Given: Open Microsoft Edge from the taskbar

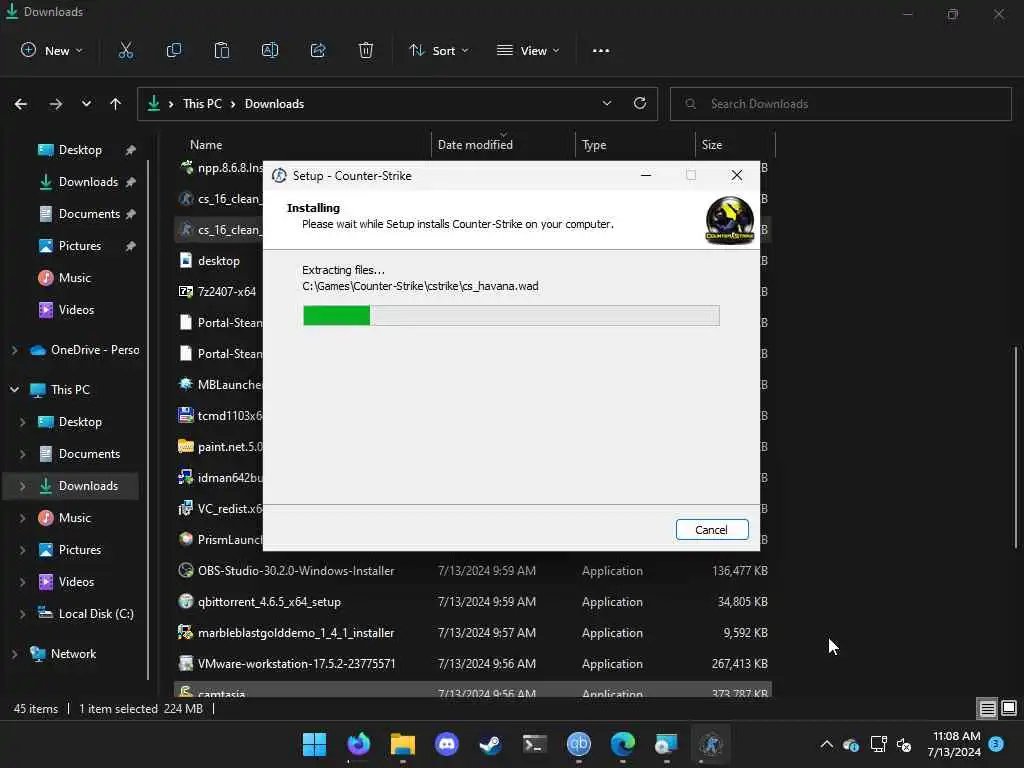Looking at the screenshot, I should tap(622, 744).
